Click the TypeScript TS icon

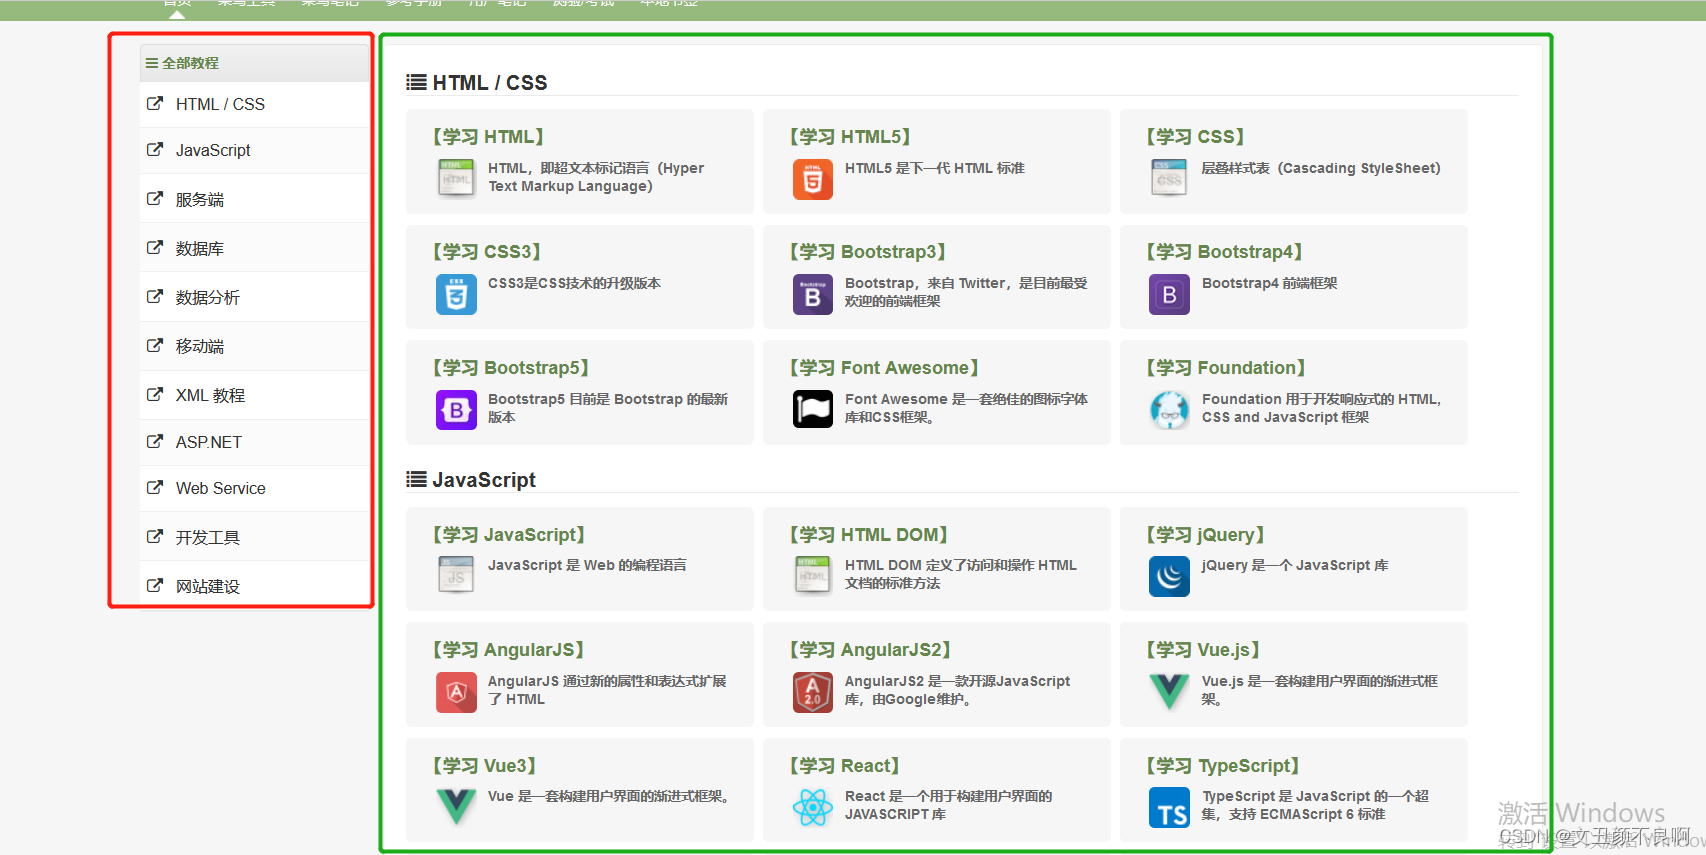(1169, 808)
